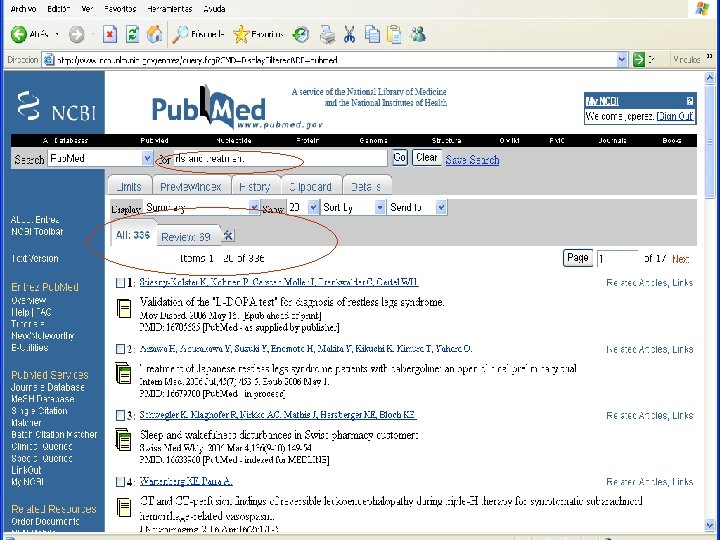Image resolution: width=720 pixels, height=540 pixels.
Task: Click the Clear button
Action: [x=427, y=158]
